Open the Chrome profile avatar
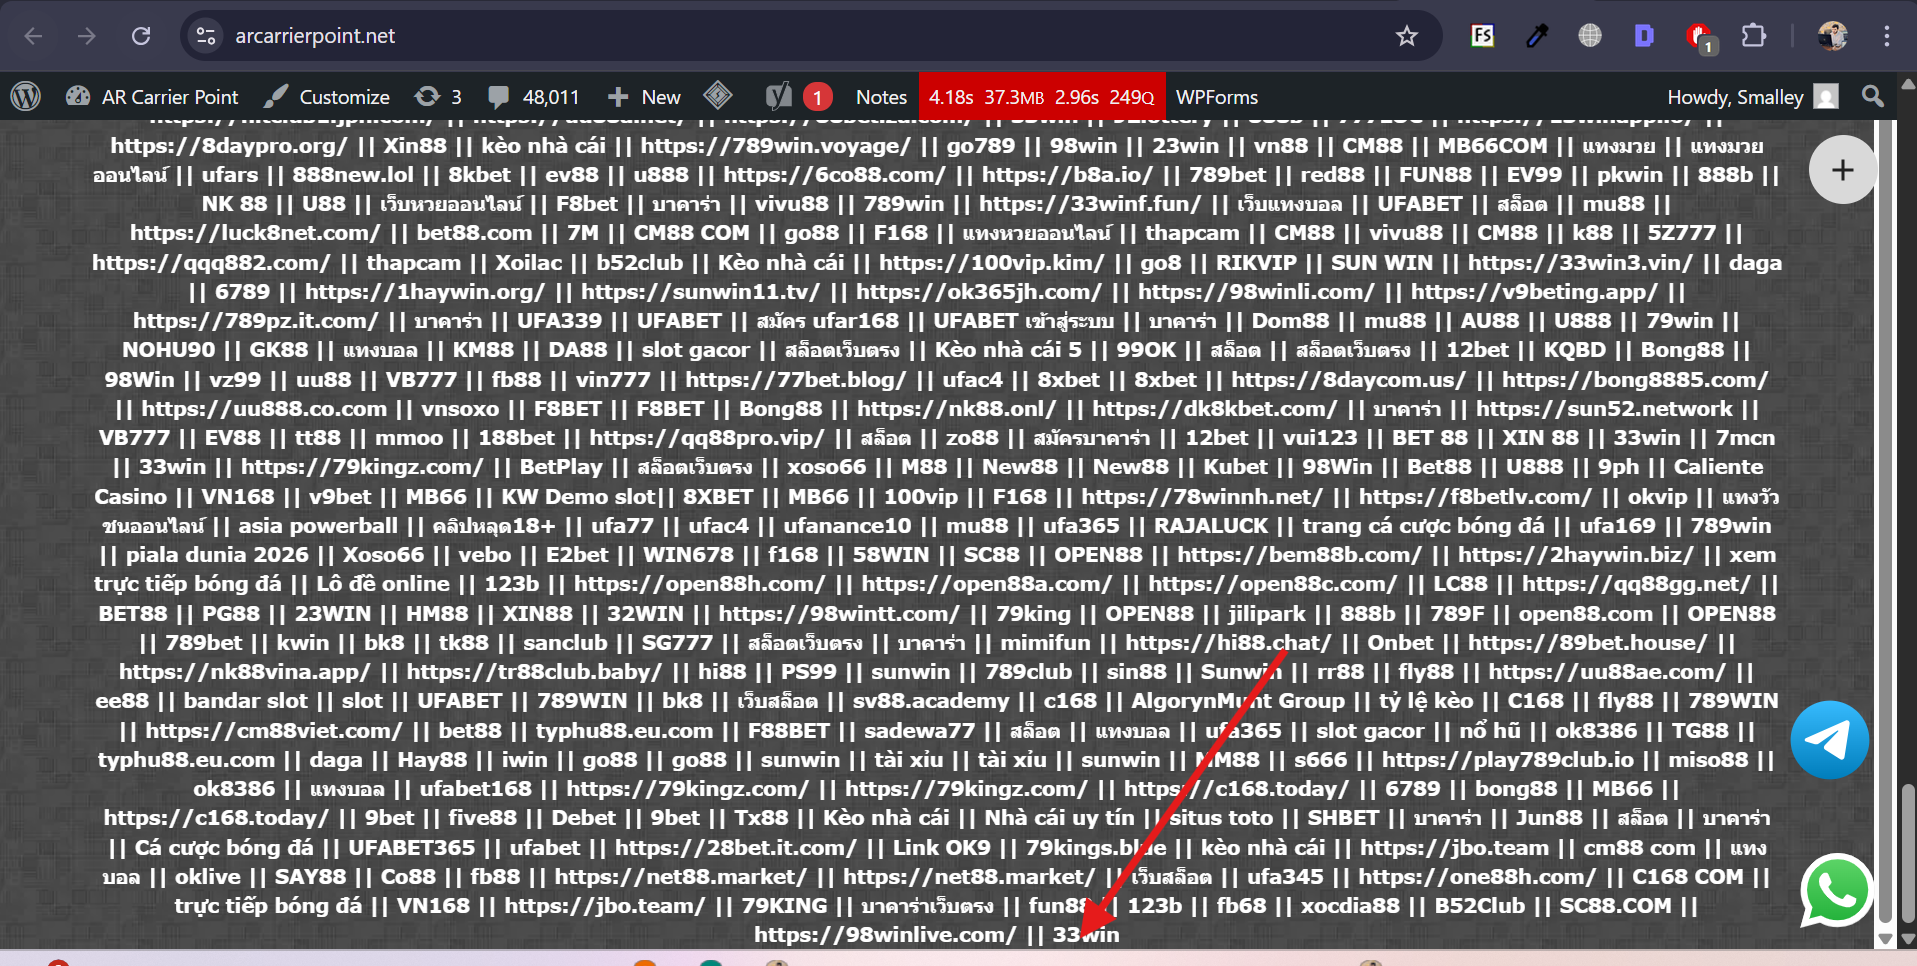Image resolution: width=1917 pixels, height=966 pixels. [1833, 36]
